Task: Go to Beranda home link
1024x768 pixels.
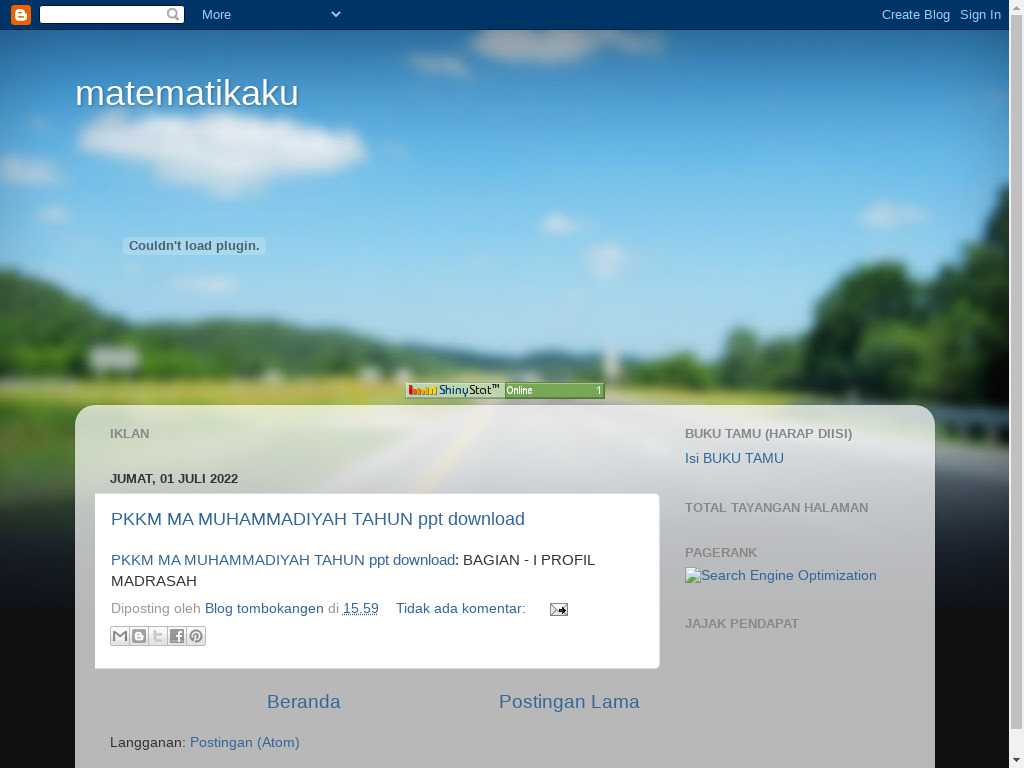Action: click(x=304, y=701)
